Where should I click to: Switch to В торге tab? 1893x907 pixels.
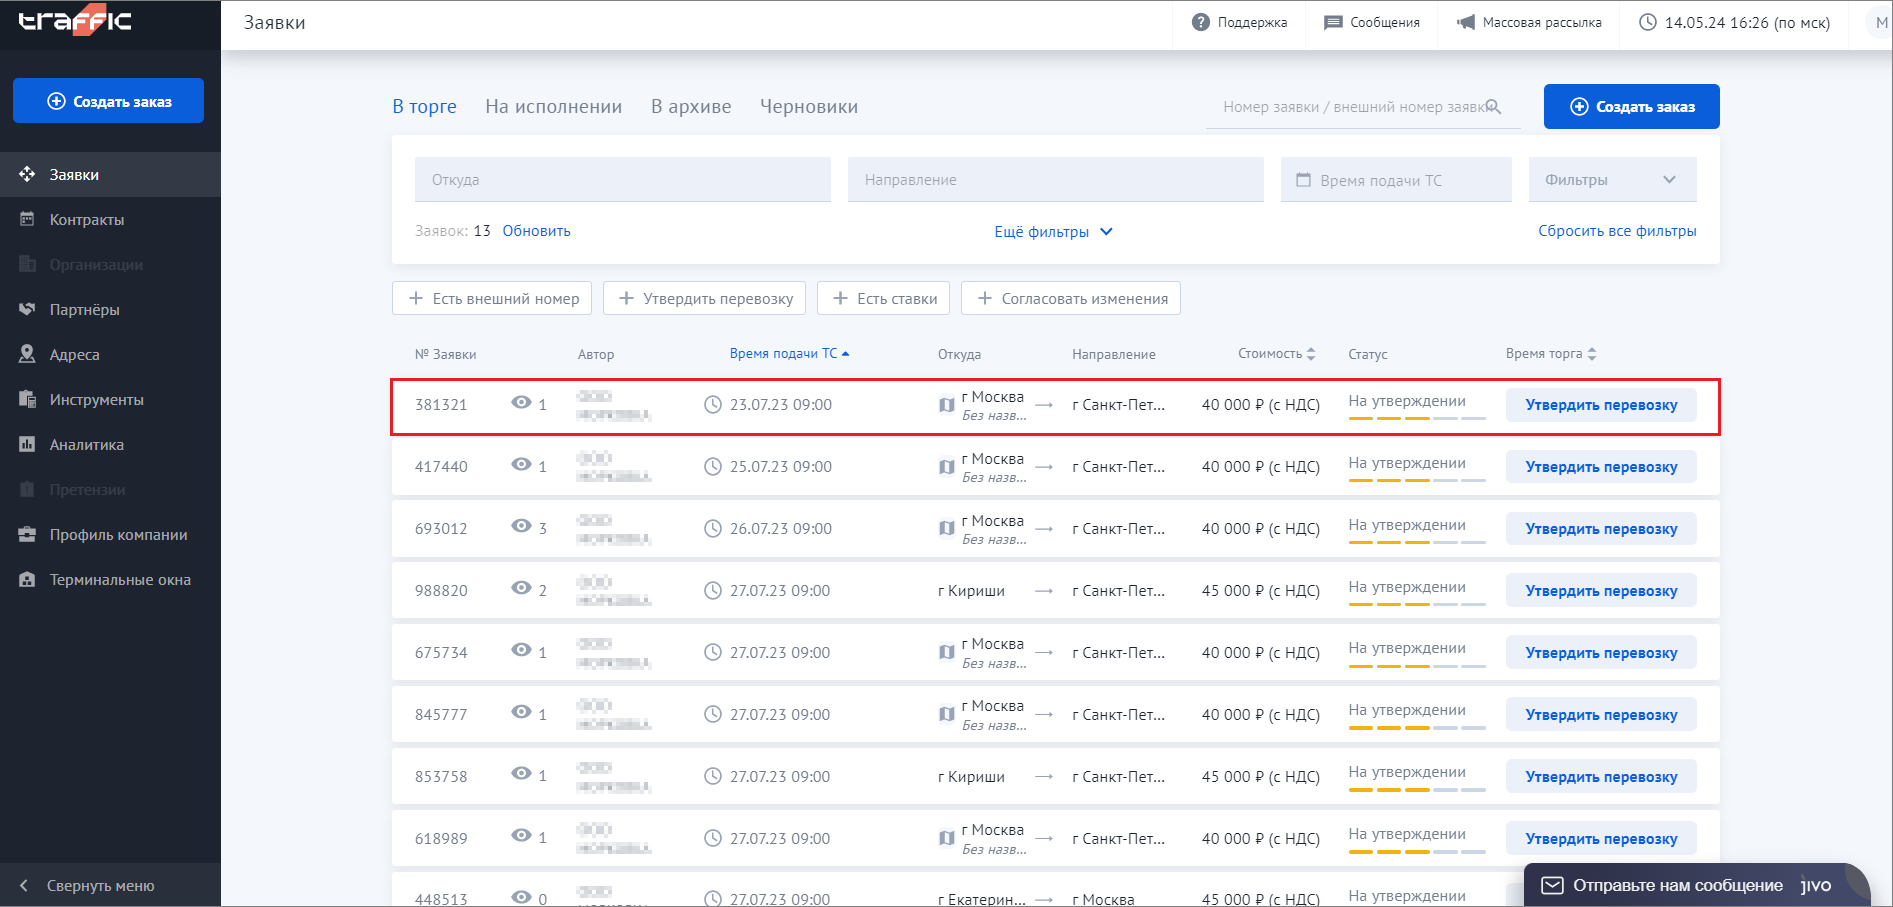(424, 106)
